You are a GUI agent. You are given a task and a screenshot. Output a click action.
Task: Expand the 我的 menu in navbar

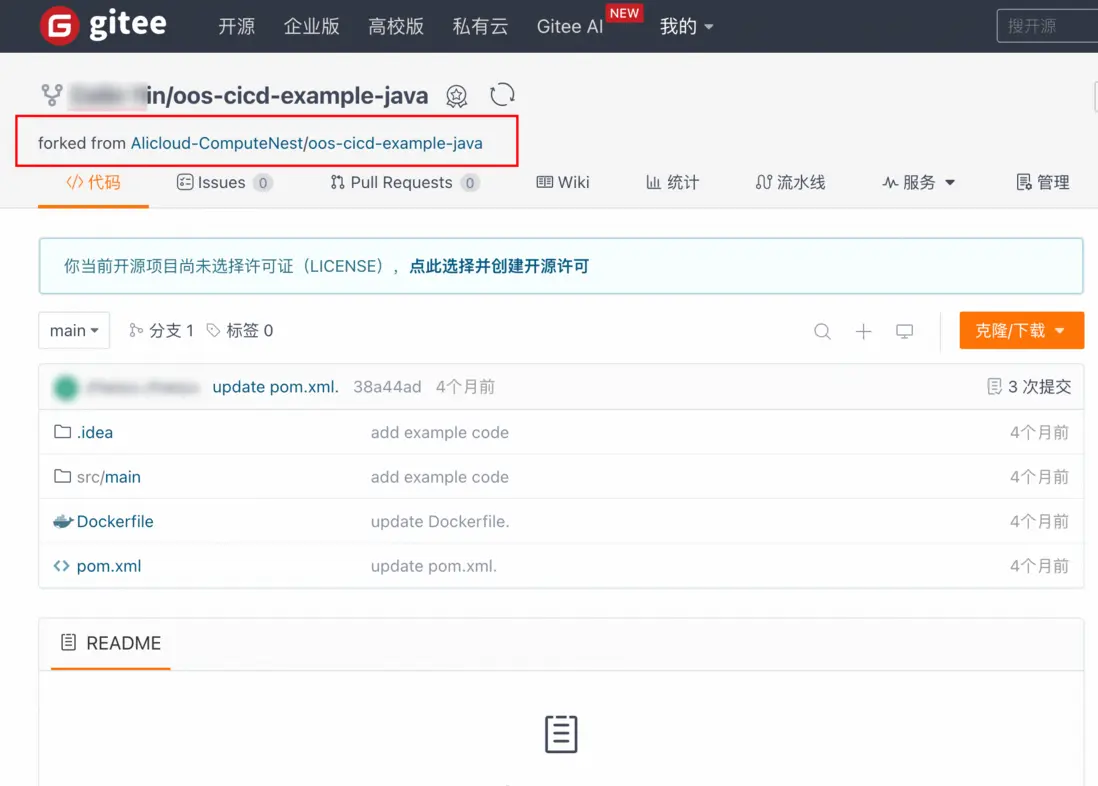click(x=686, y=27)
